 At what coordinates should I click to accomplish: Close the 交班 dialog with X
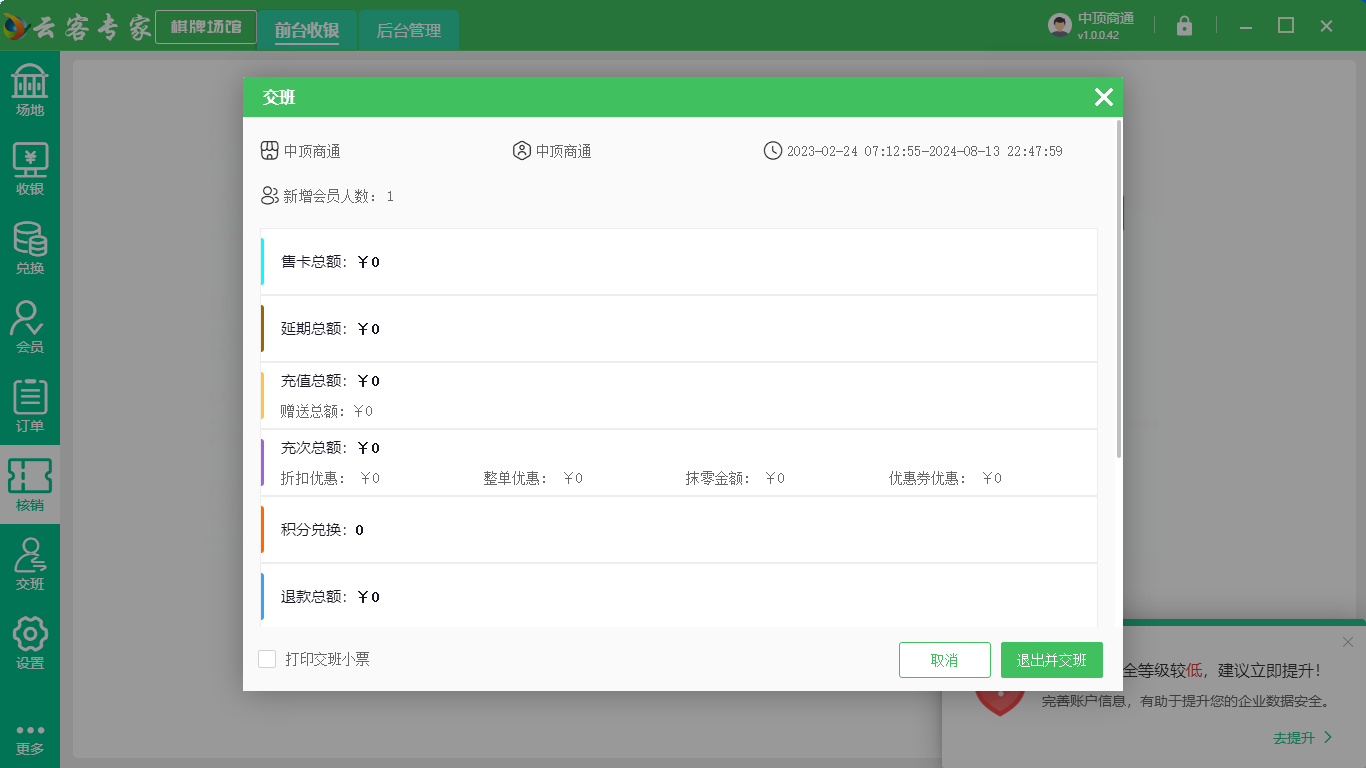(1103, 97)
